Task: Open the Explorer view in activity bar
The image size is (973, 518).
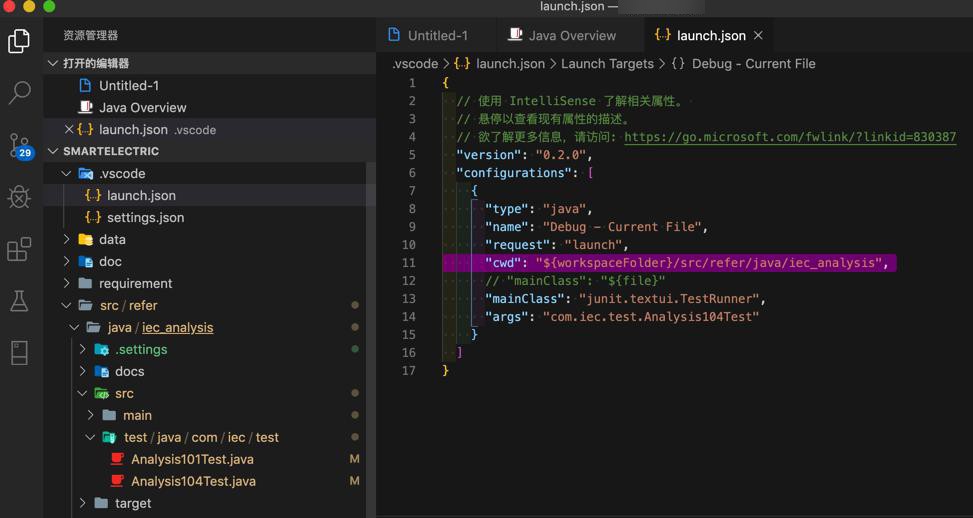Action: point(19,41)
